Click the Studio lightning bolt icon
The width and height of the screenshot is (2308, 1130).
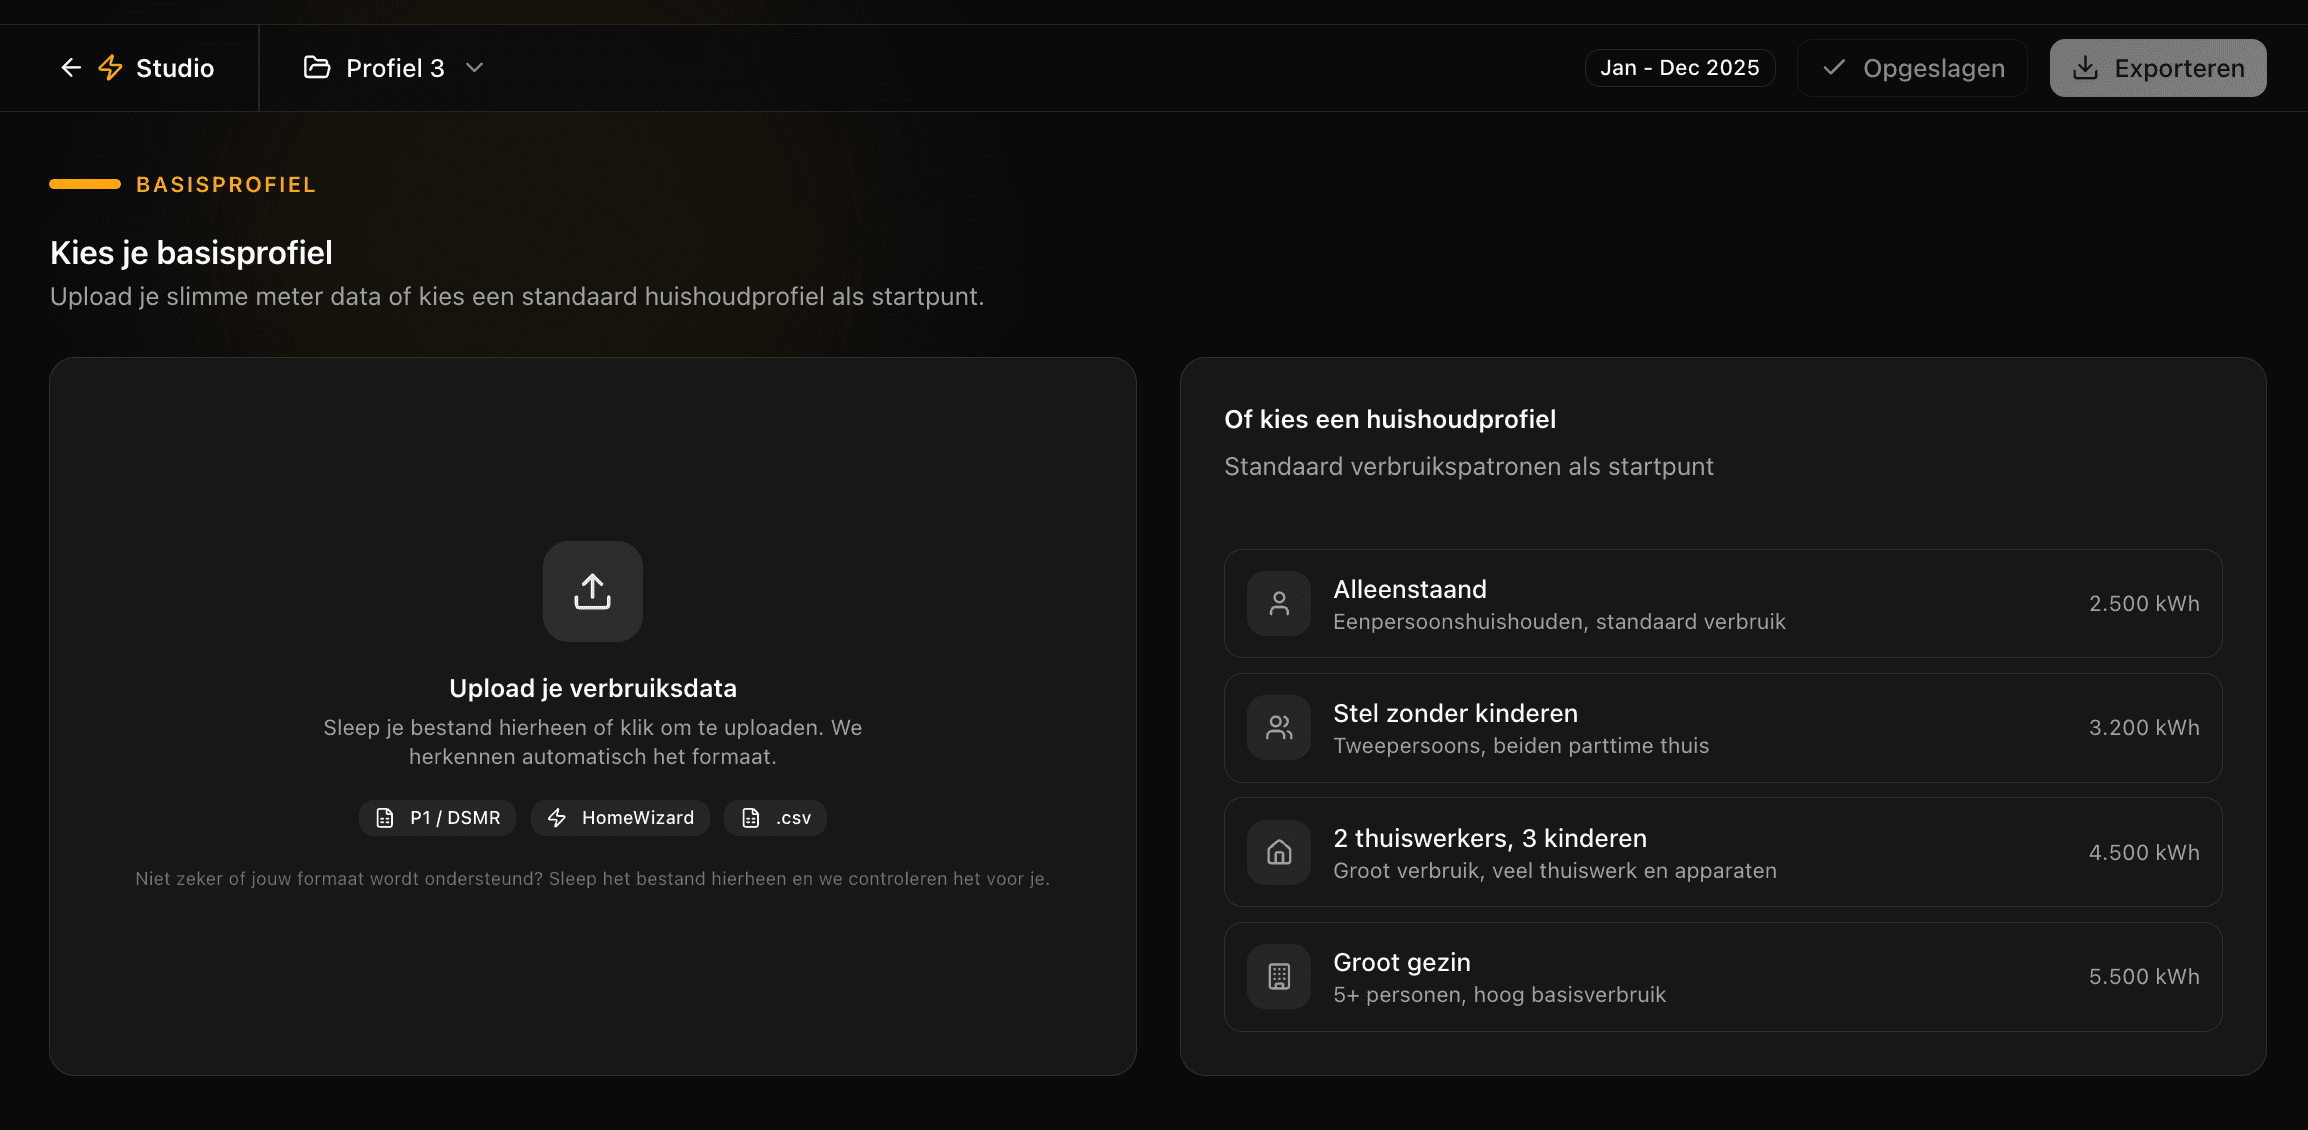point(109,67)
